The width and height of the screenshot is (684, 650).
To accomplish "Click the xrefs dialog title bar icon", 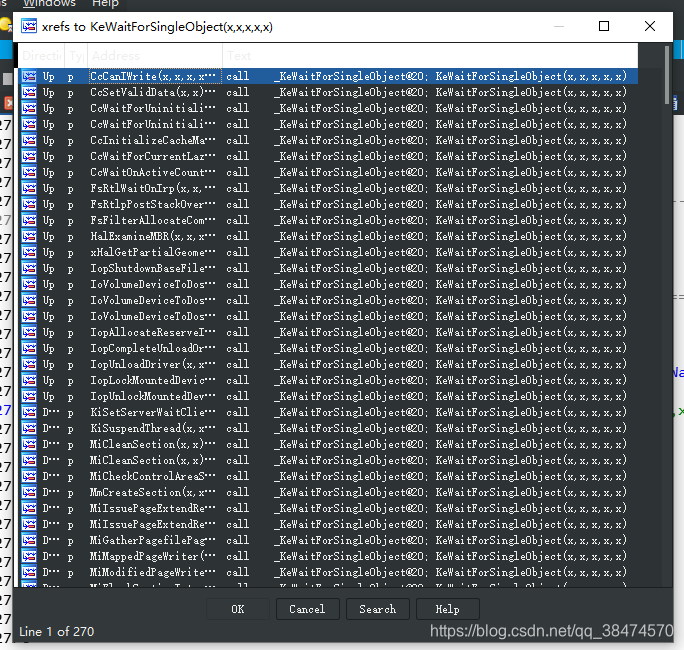I will [x=29, y=26].
